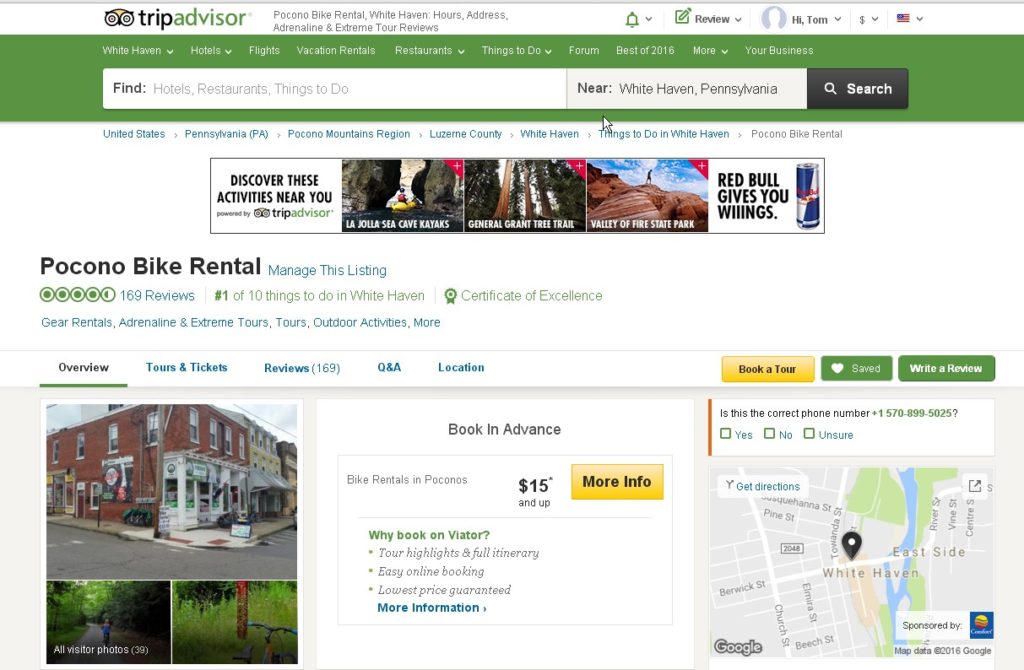This screenshot has width=1024, height=670.
Task: Check the Unsure phone number checkbox
Action: [x=808, y=434]
